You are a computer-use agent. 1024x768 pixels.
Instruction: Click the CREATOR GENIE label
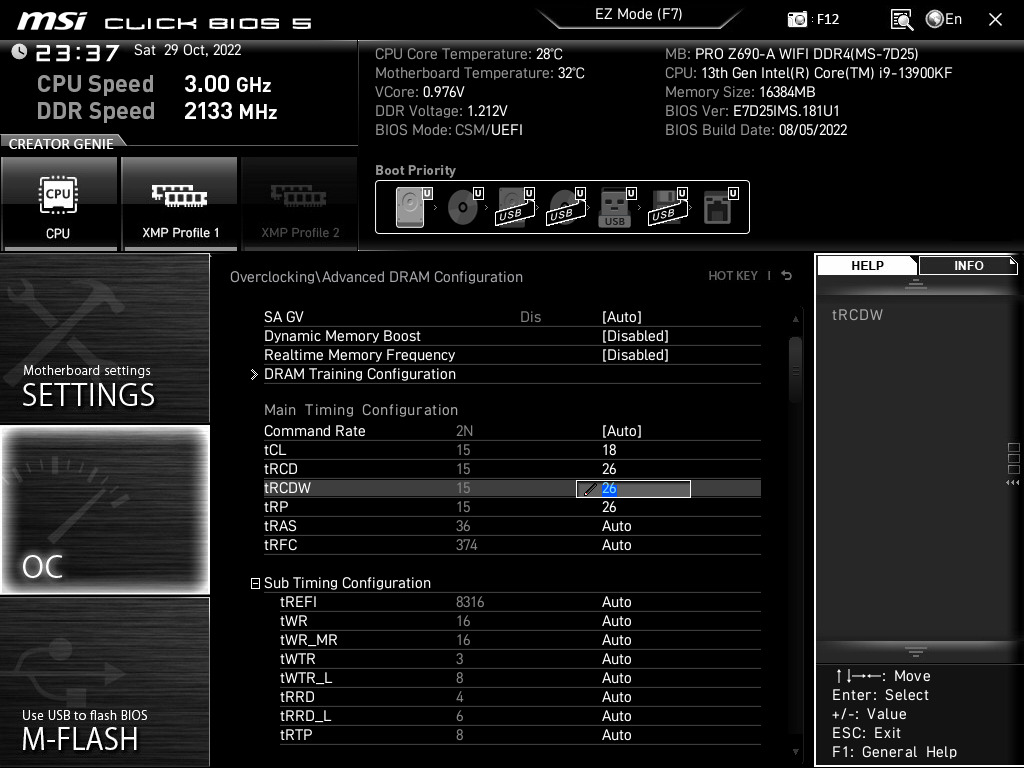61,144
